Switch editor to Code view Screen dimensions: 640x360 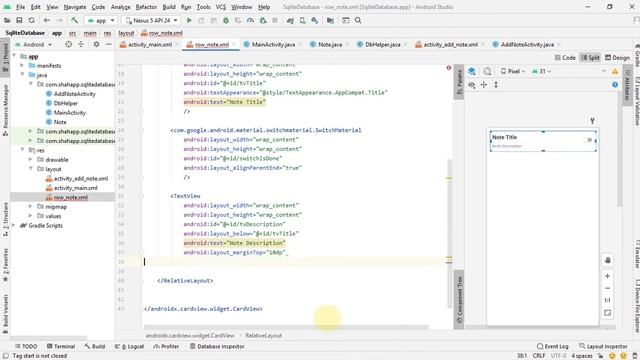pos(565,58)
